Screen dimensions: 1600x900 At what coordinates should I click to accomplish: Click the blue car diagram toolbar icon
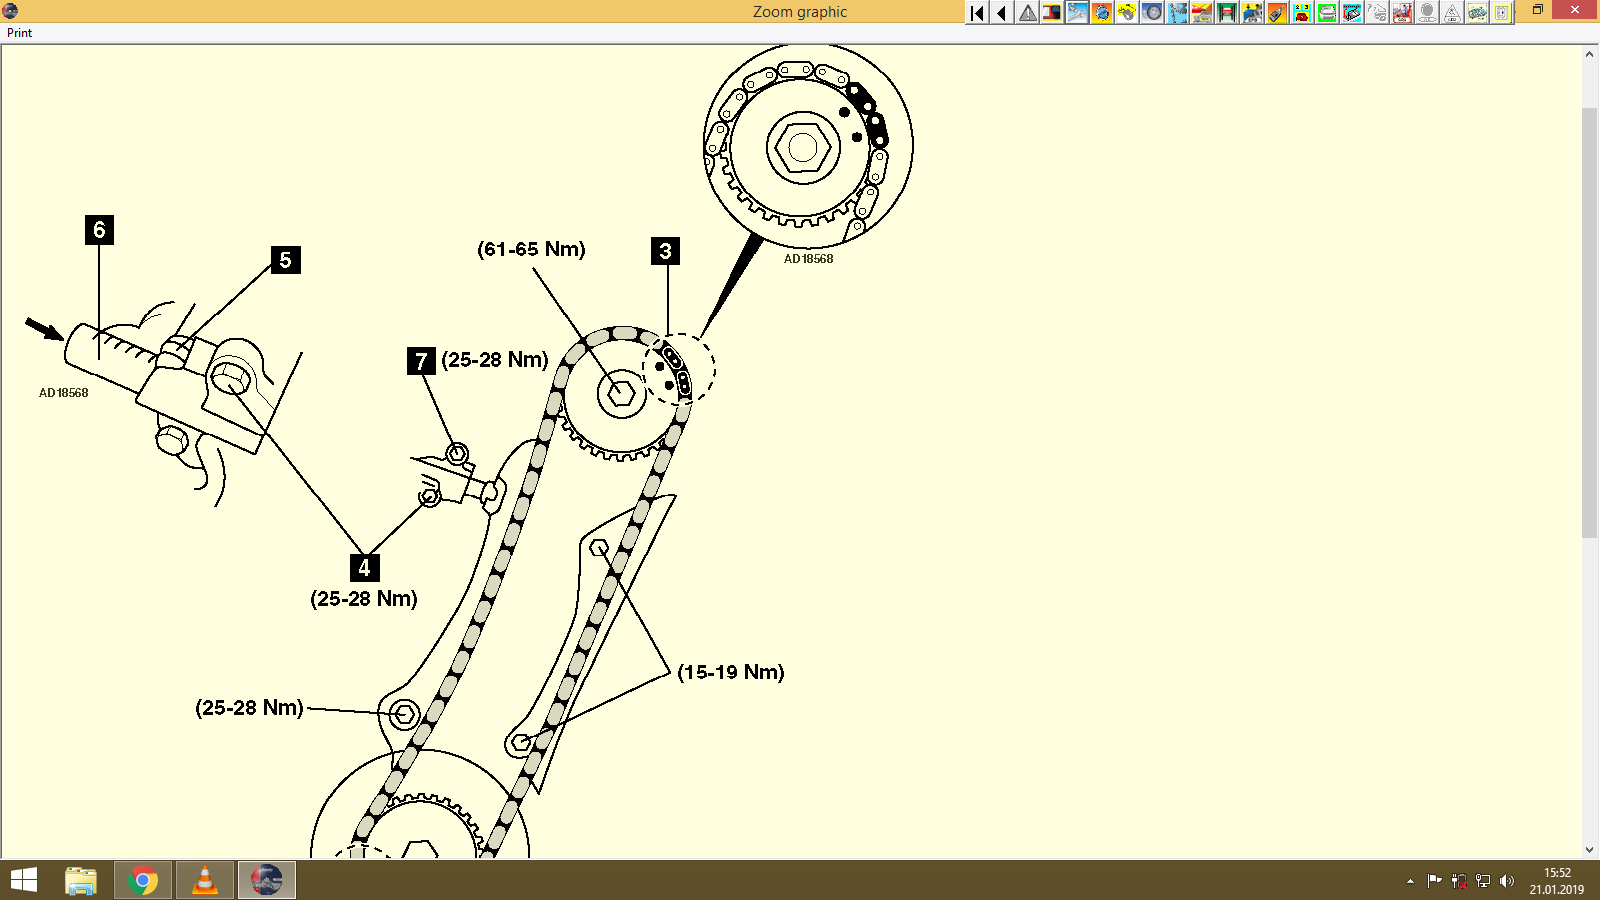[1477, 13]
